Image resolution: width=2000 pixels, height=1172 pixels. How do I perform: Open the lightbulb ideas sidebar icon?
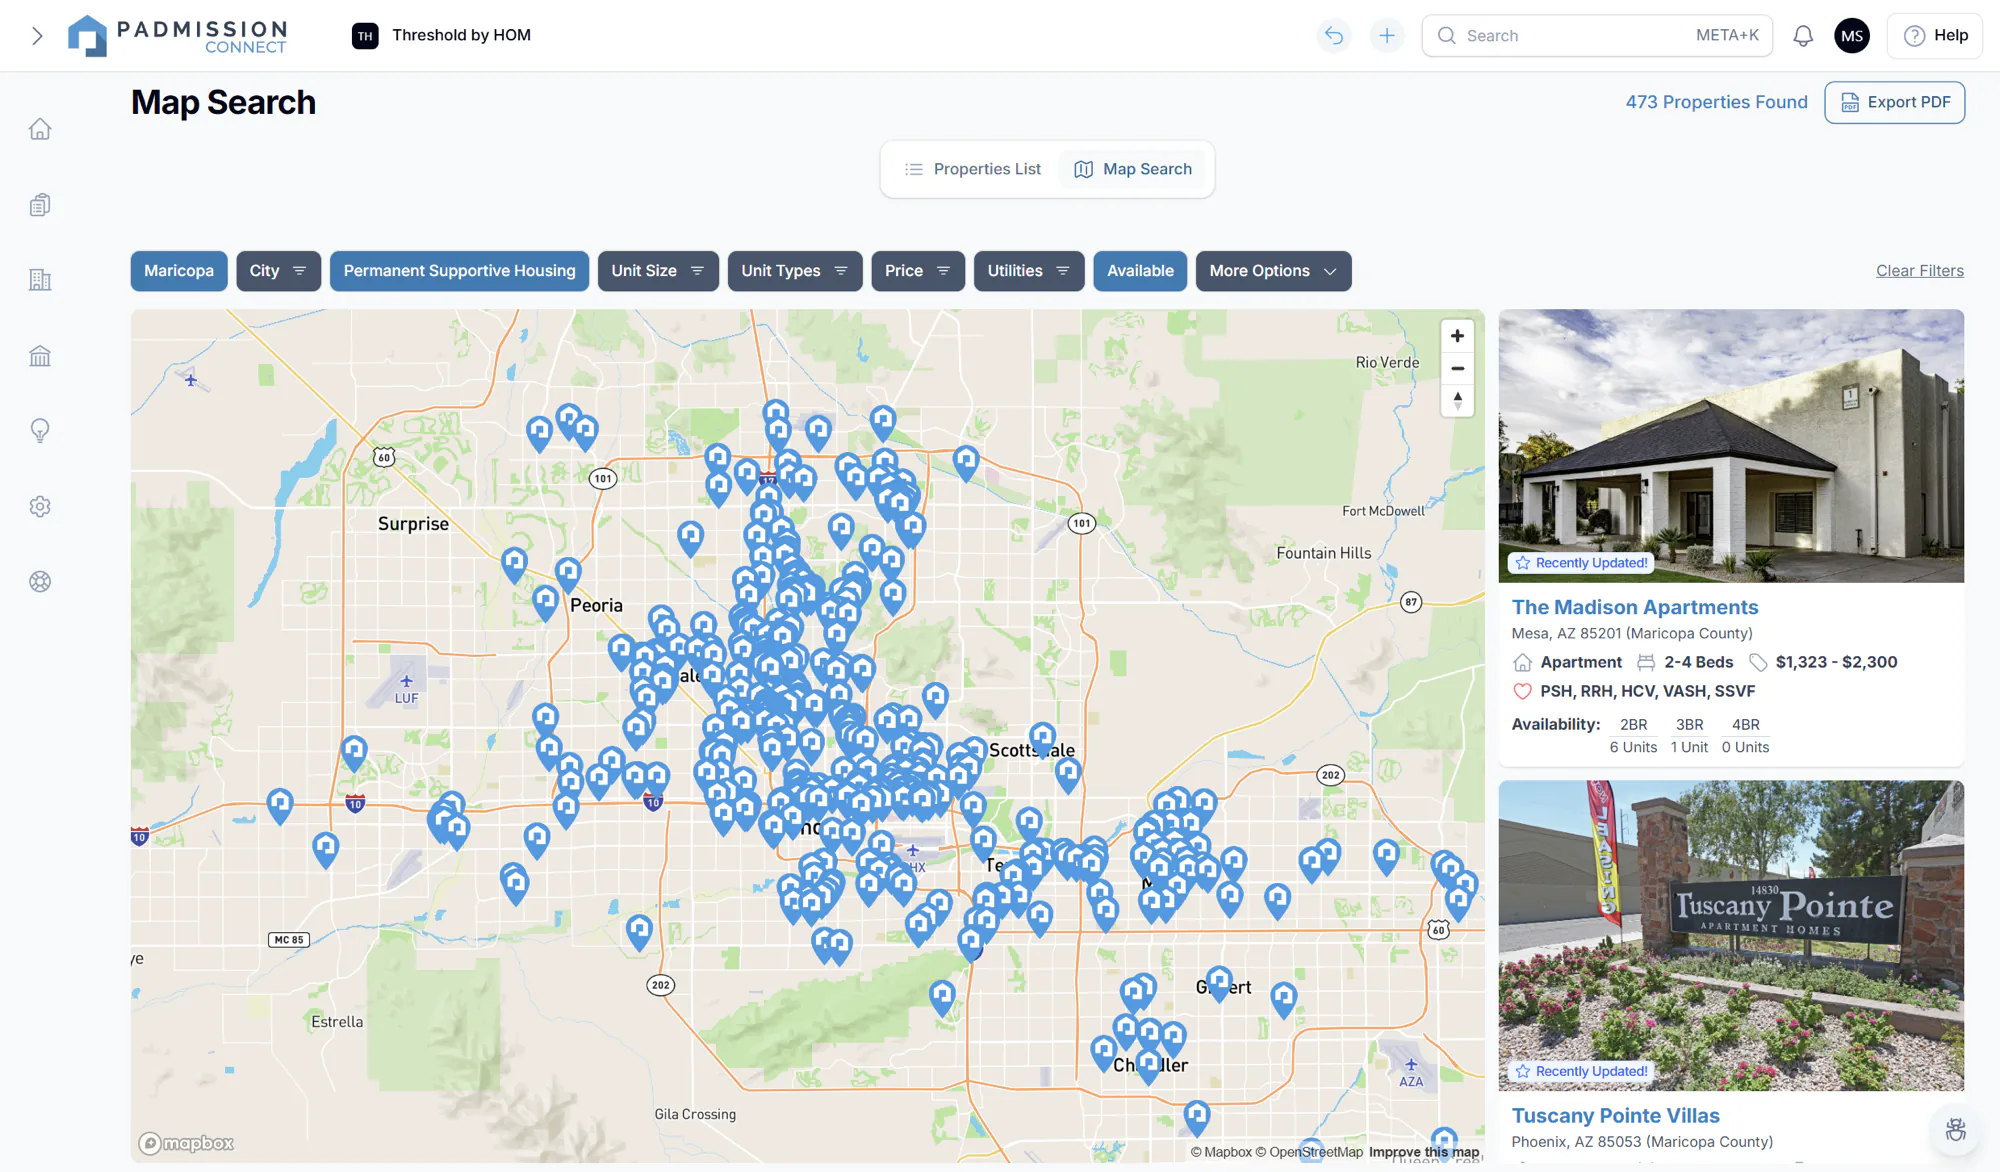pyautogui.click(x=40, y=431)
